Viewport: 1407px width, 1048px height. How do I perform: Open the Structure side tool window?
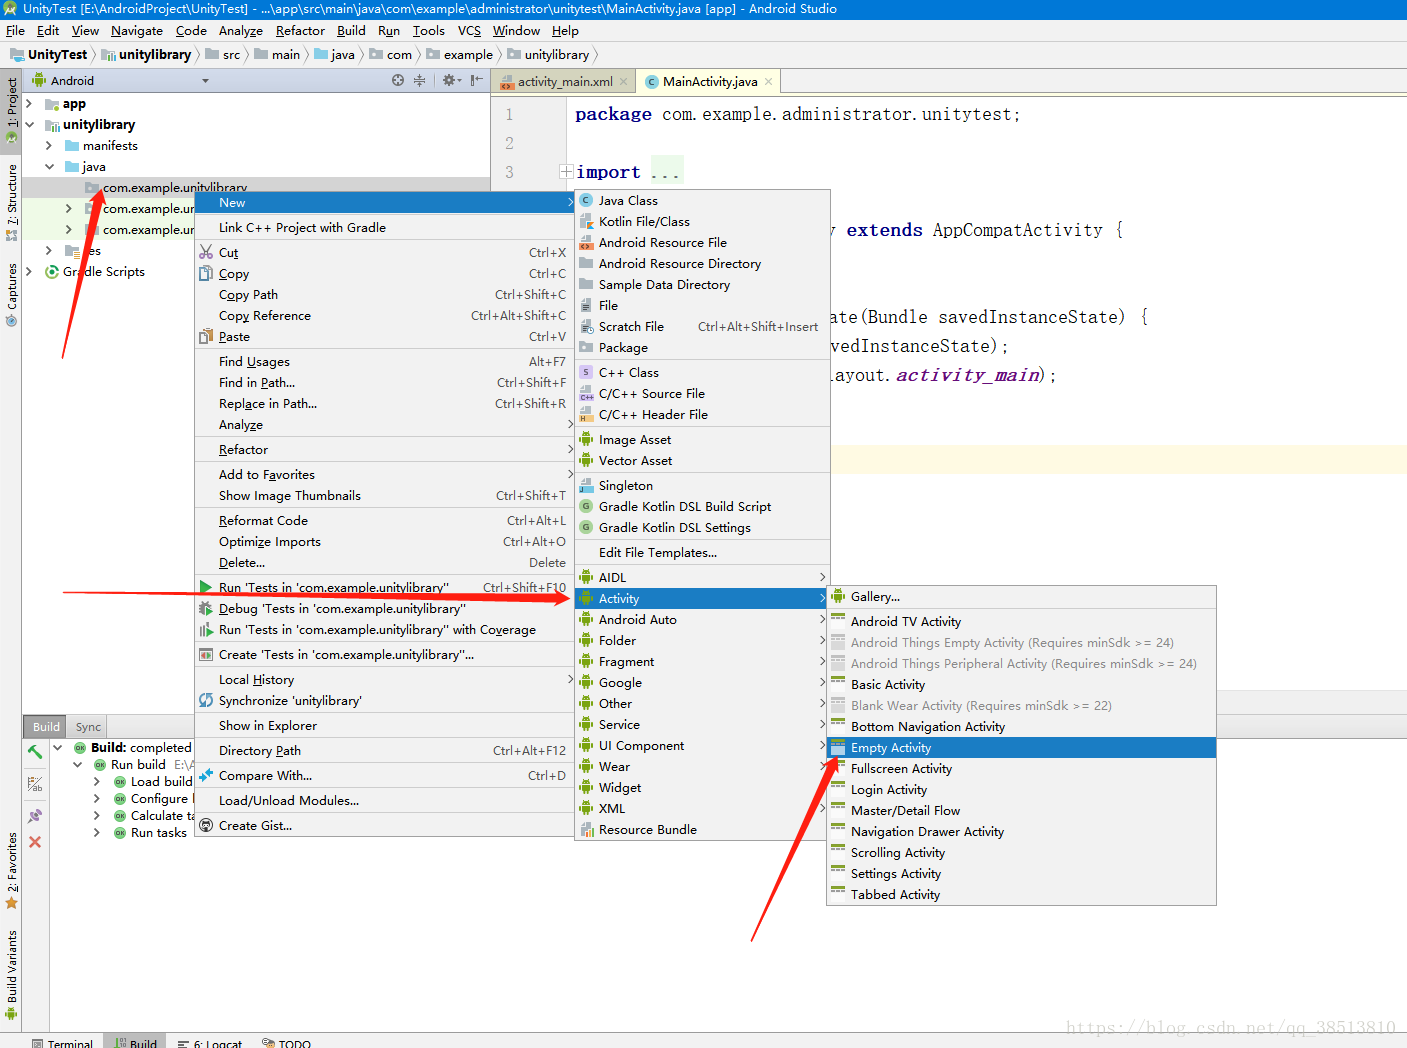tap(12, 203)
